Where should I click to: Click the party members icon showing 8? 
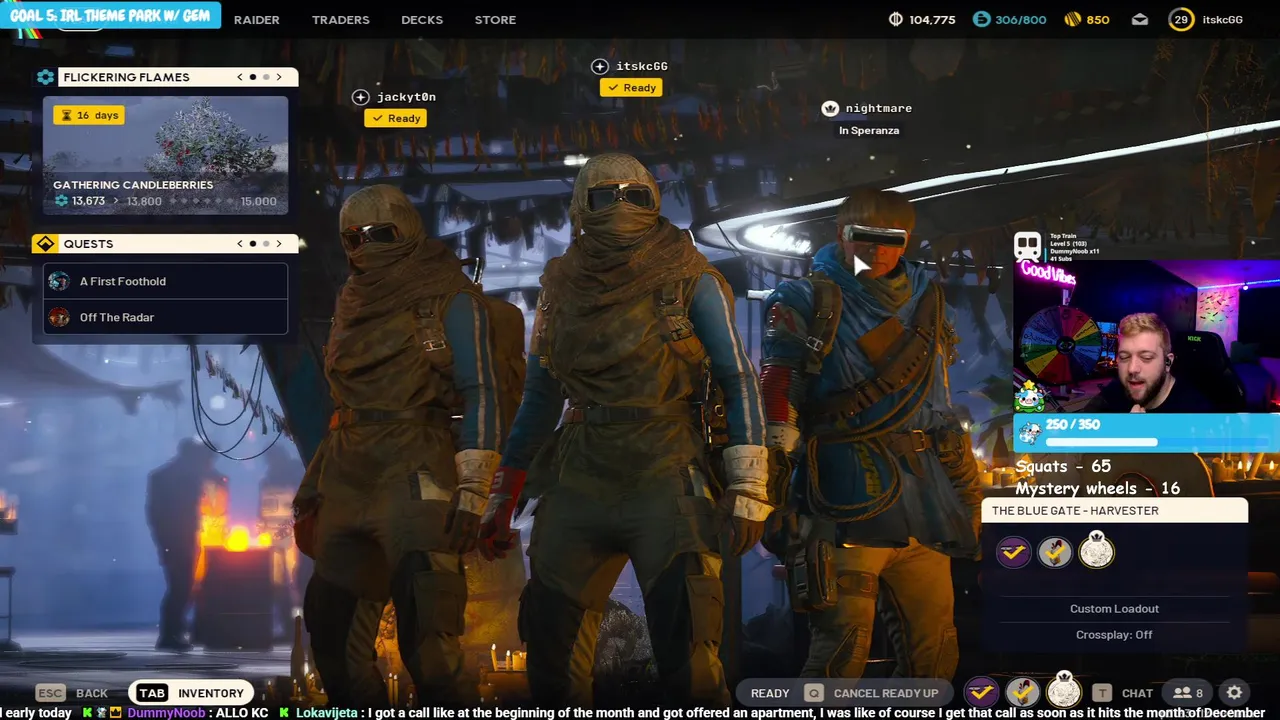tap(1188, 692)
